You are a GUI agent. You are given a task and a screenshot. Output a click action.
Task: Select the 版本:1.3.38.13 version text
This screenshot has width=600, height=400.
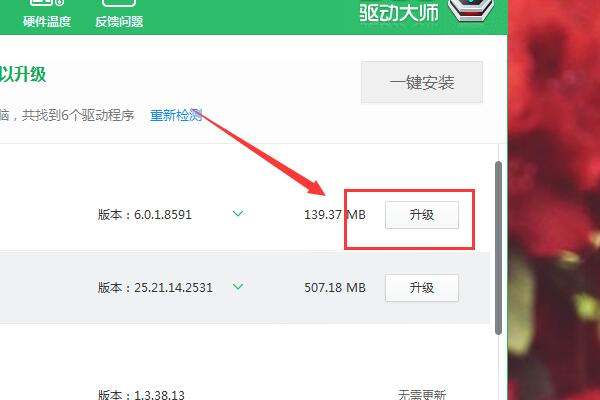141,394
